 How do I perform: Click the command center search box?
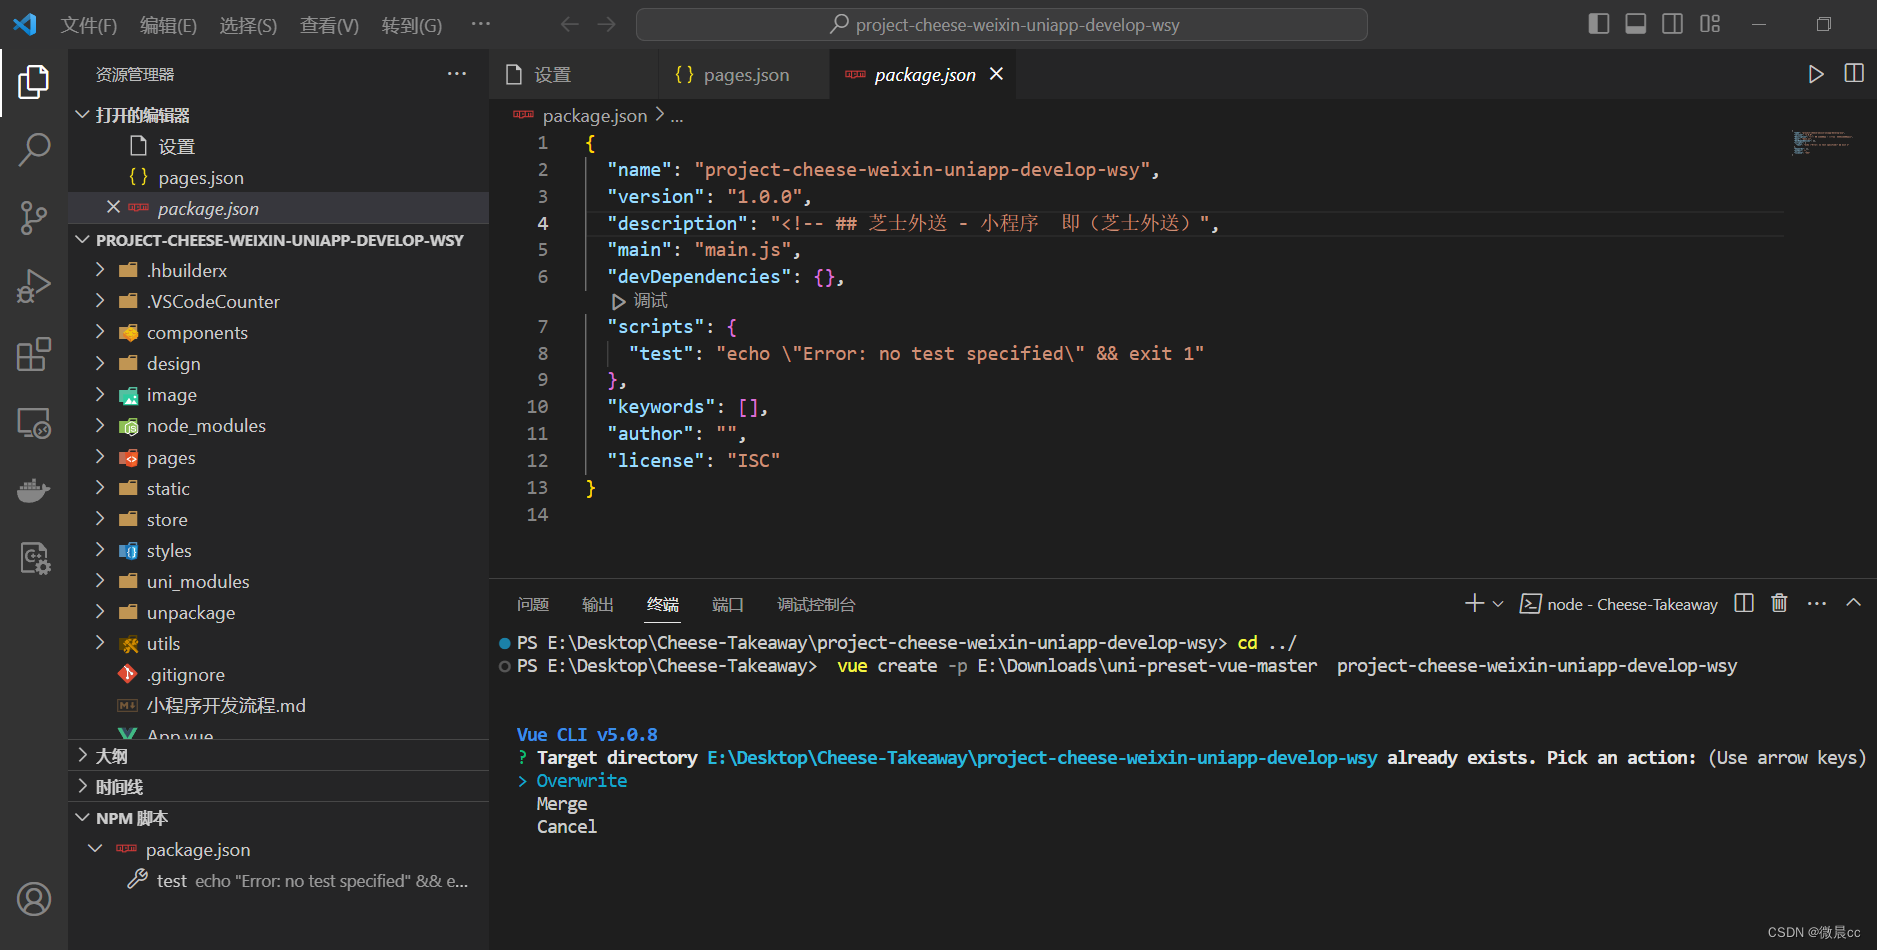pos(1002,25)
